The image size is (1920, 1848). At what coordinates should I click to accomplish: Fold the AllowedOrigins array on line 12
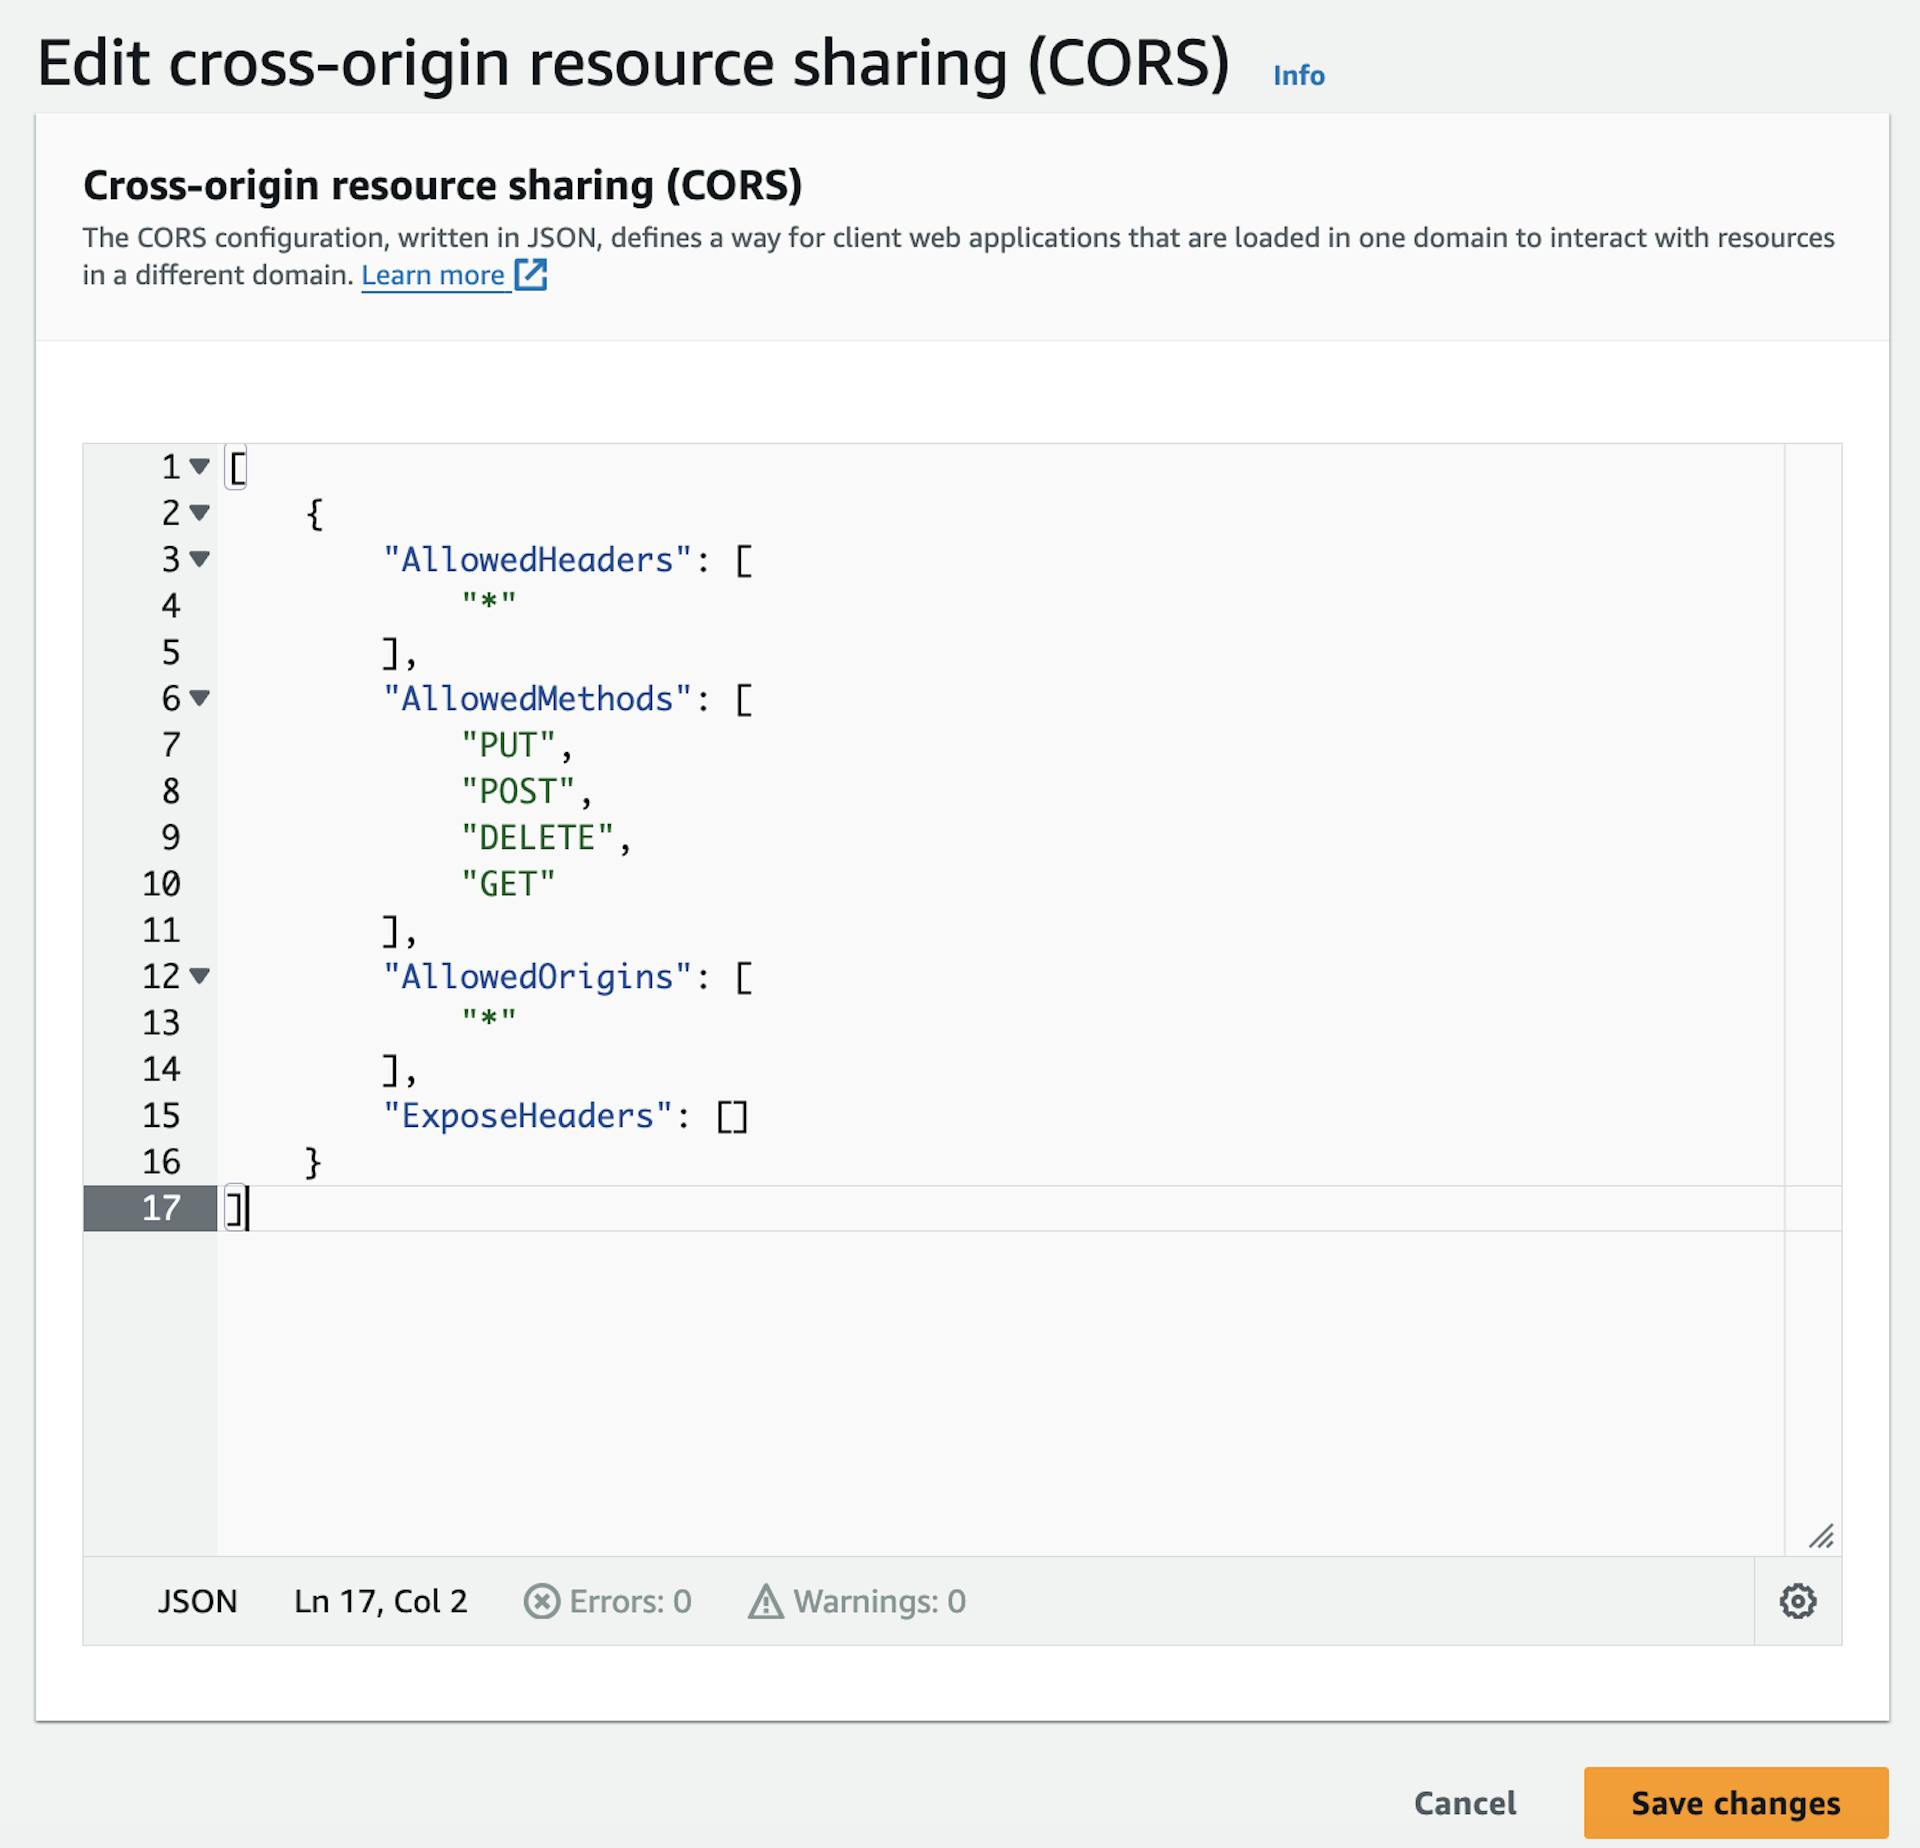coord(200,976)
